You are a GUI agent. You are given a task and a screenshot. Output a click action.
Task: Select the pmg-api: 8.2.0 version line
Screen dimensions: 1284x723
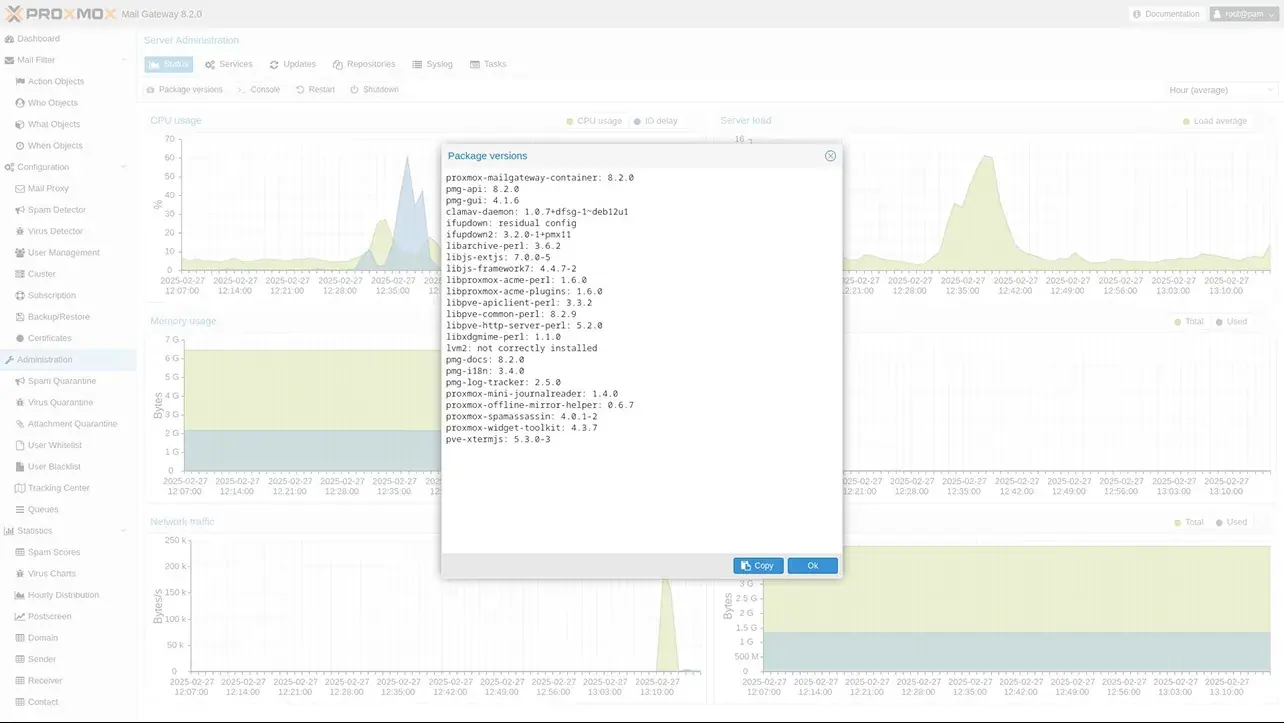(483, 189)
